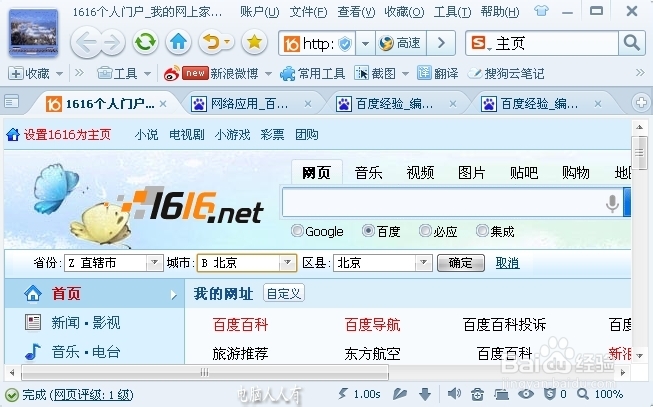Toggle the 高速 high-speed mode button

click(401, 43)
